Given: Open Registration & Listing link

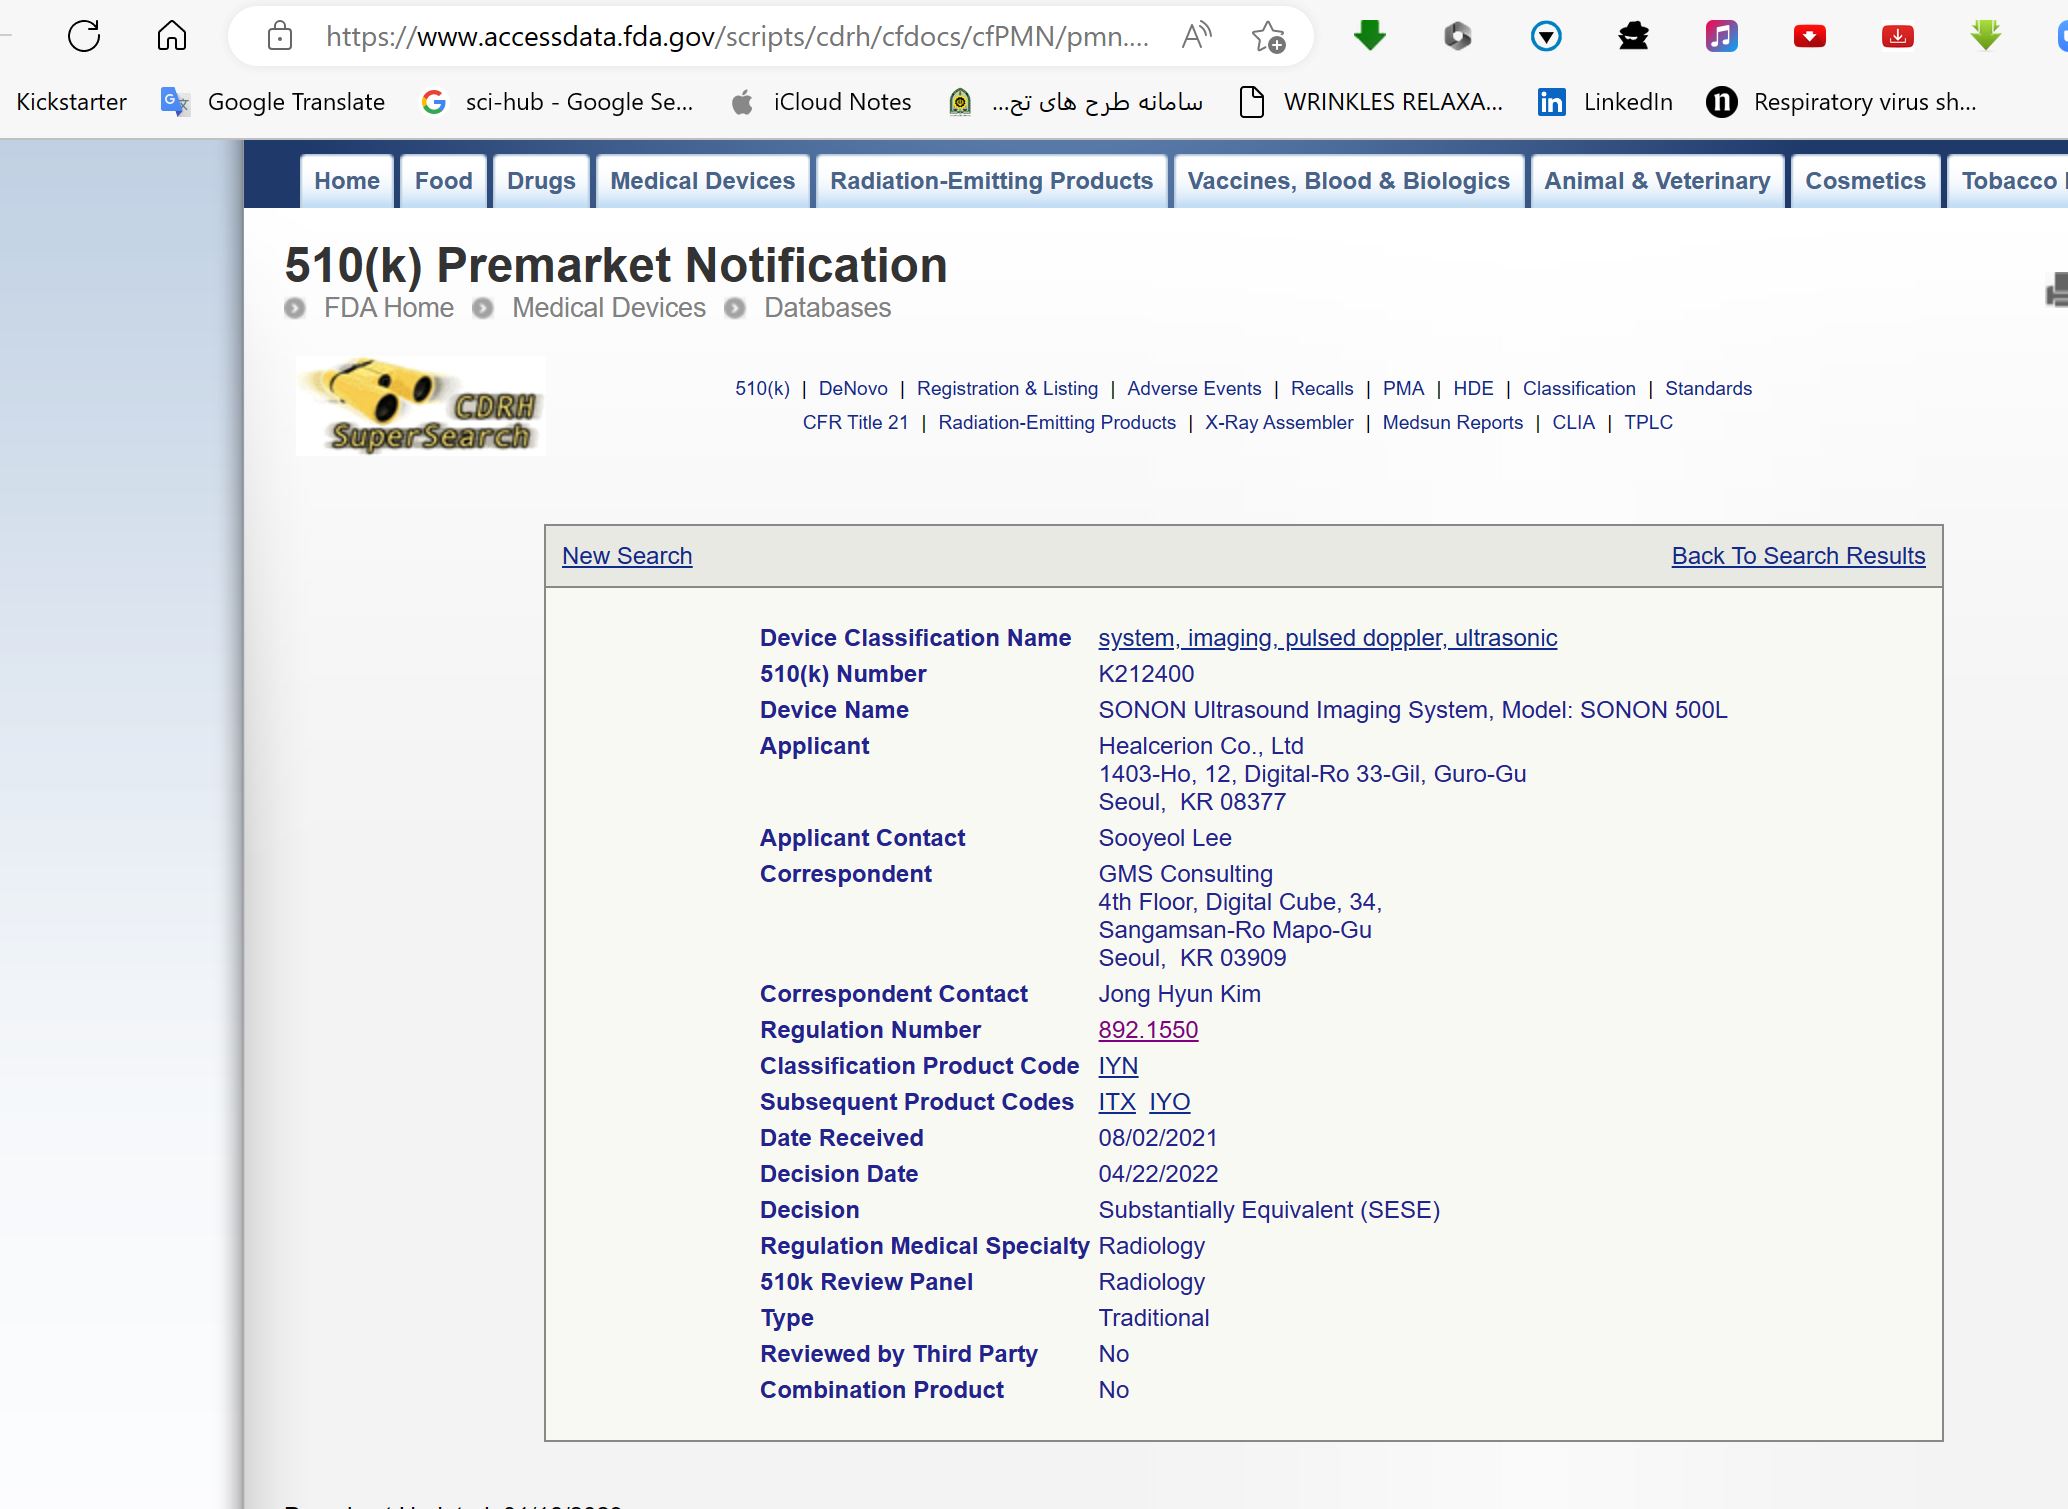Looking at the screenshot, I should pos(1007,389).
